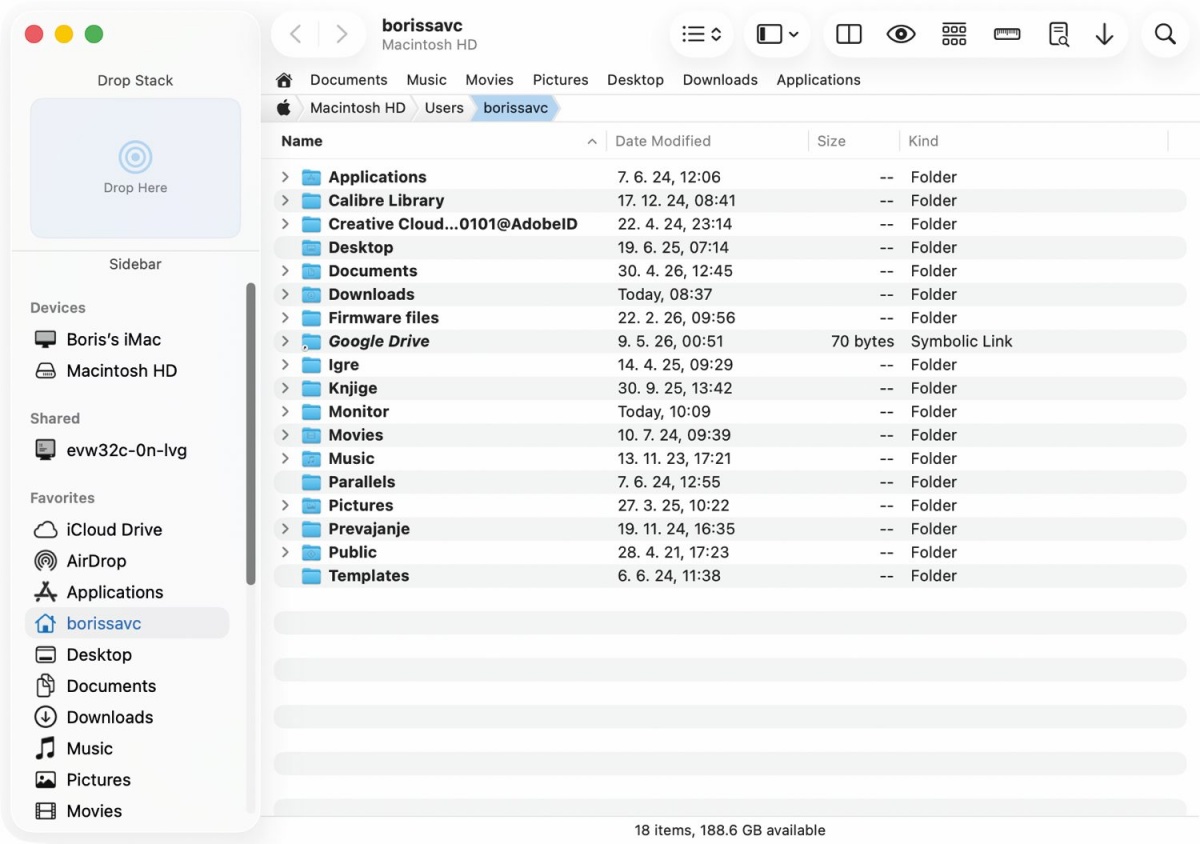This screenshot has width=1200, height=844.
Task: Click the ruler toolbar icon
Action: (1007, 35)
